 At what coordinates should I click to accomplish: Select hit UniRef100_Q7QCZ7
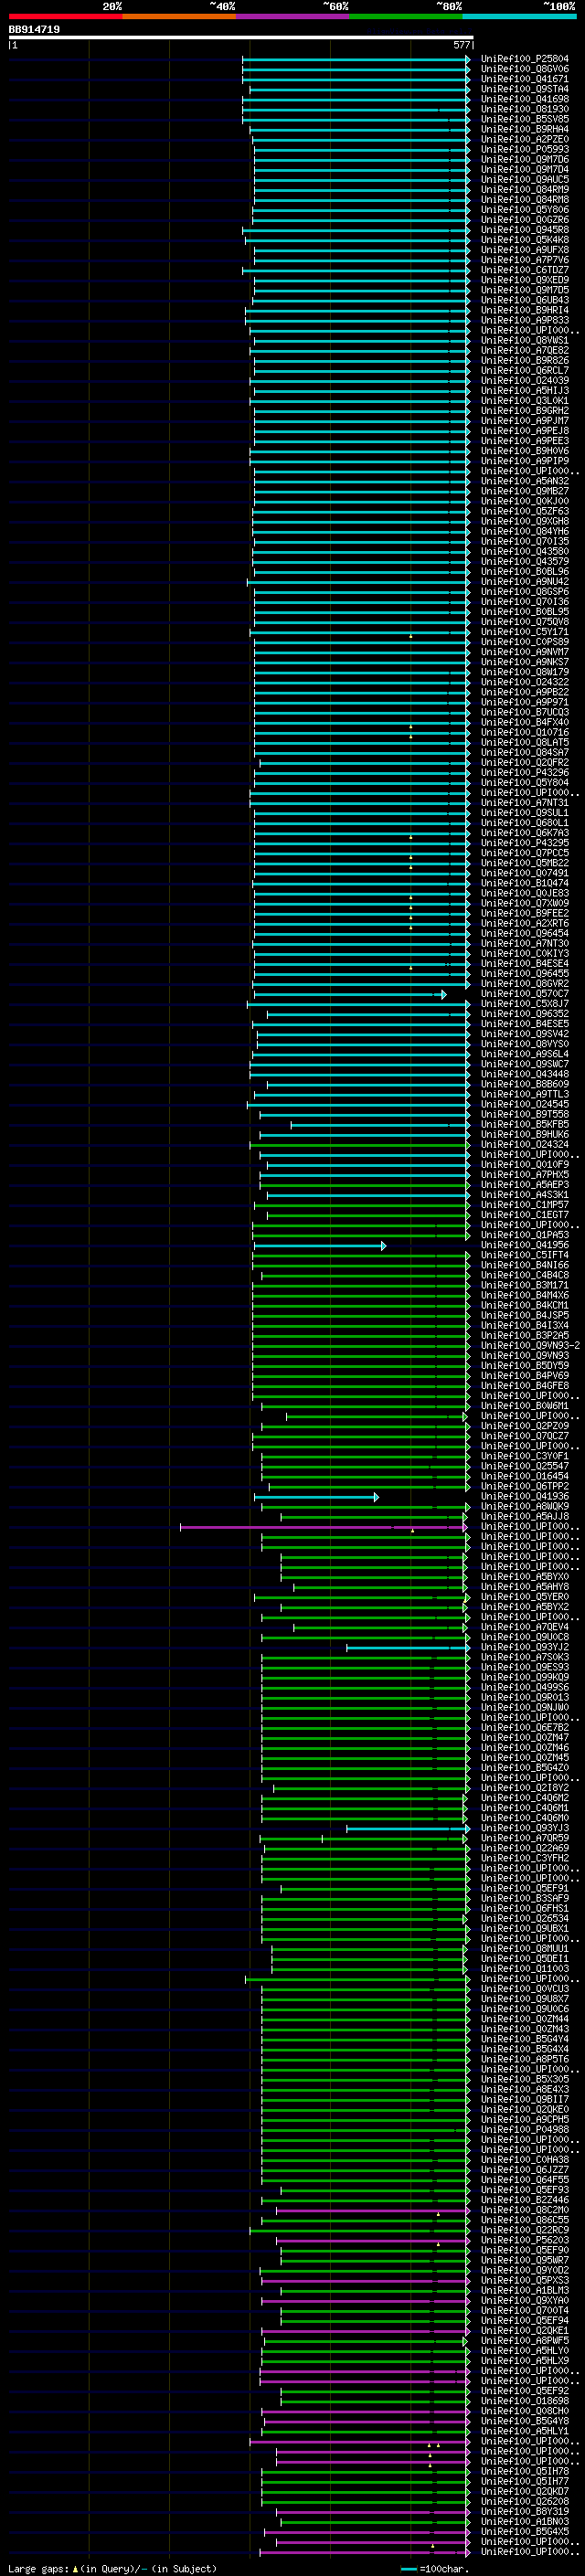[x=524, y=1436]
